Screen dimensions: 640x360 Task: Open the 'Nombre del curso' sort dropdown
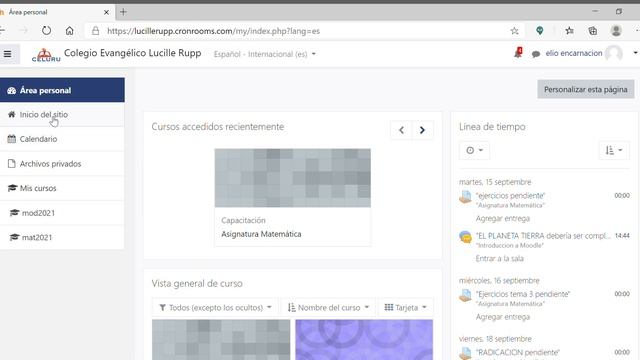pyautogui.click(x=328, y=307)
